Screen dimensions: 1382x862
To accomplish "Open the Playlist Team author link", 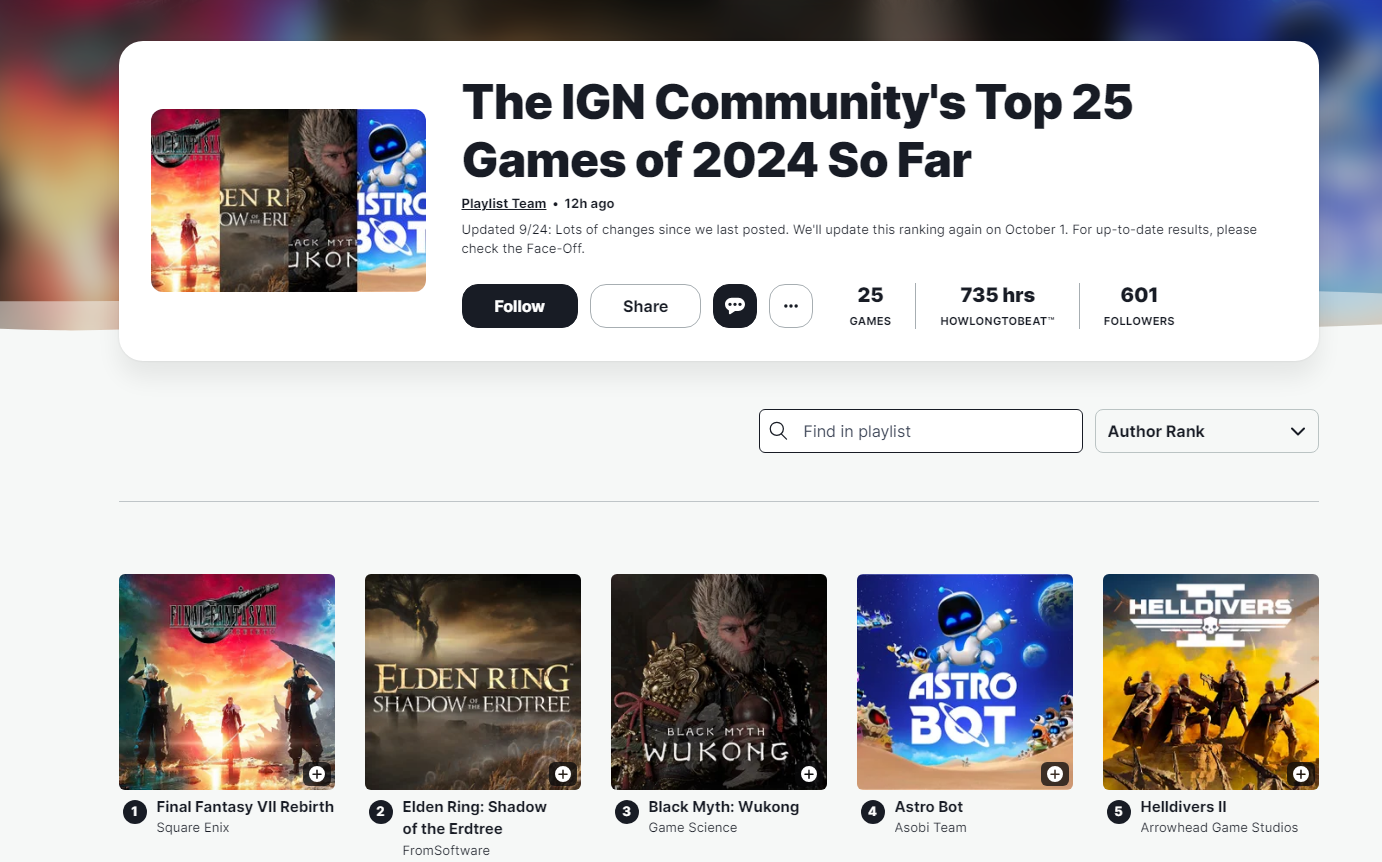I will (503, 204).
